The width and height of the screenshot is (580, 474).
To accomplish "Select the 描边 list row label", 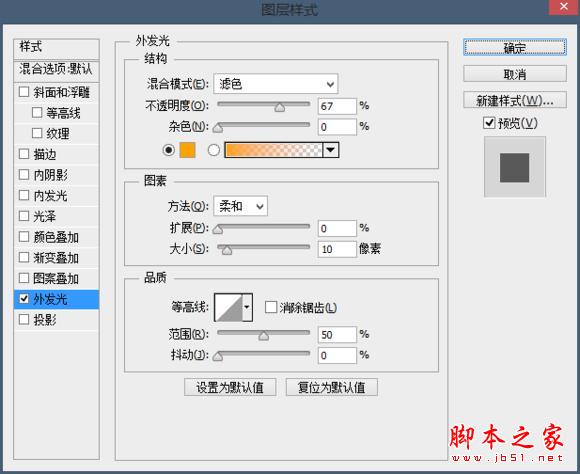I will tap(45, 154).
